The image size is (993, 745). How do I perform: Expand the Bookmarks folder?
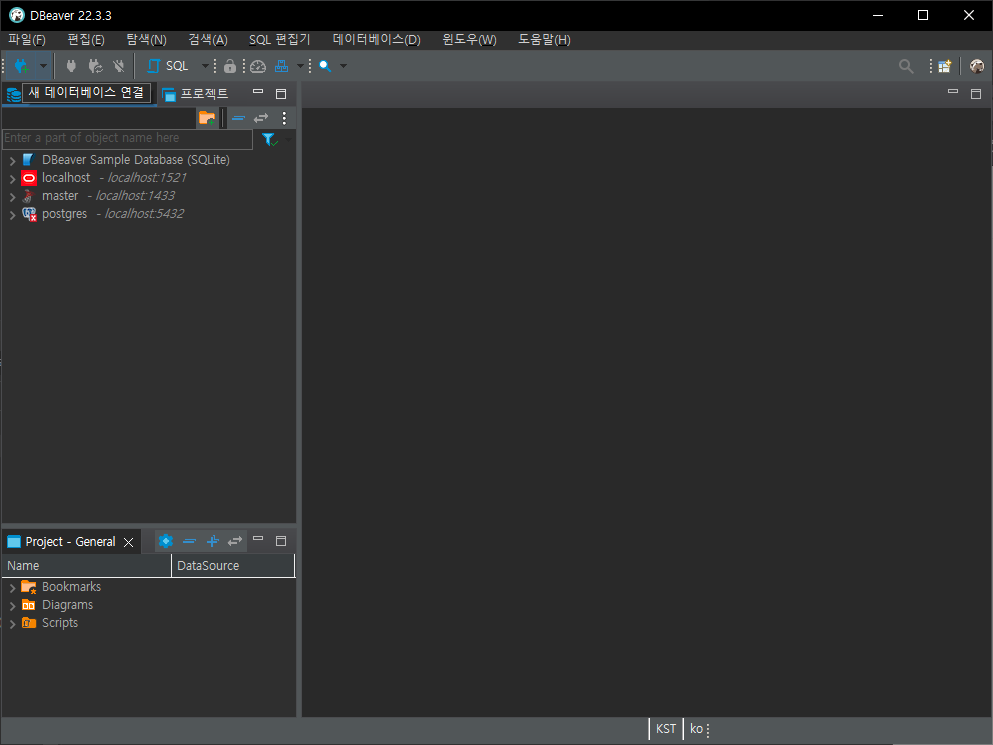point(12,588)
